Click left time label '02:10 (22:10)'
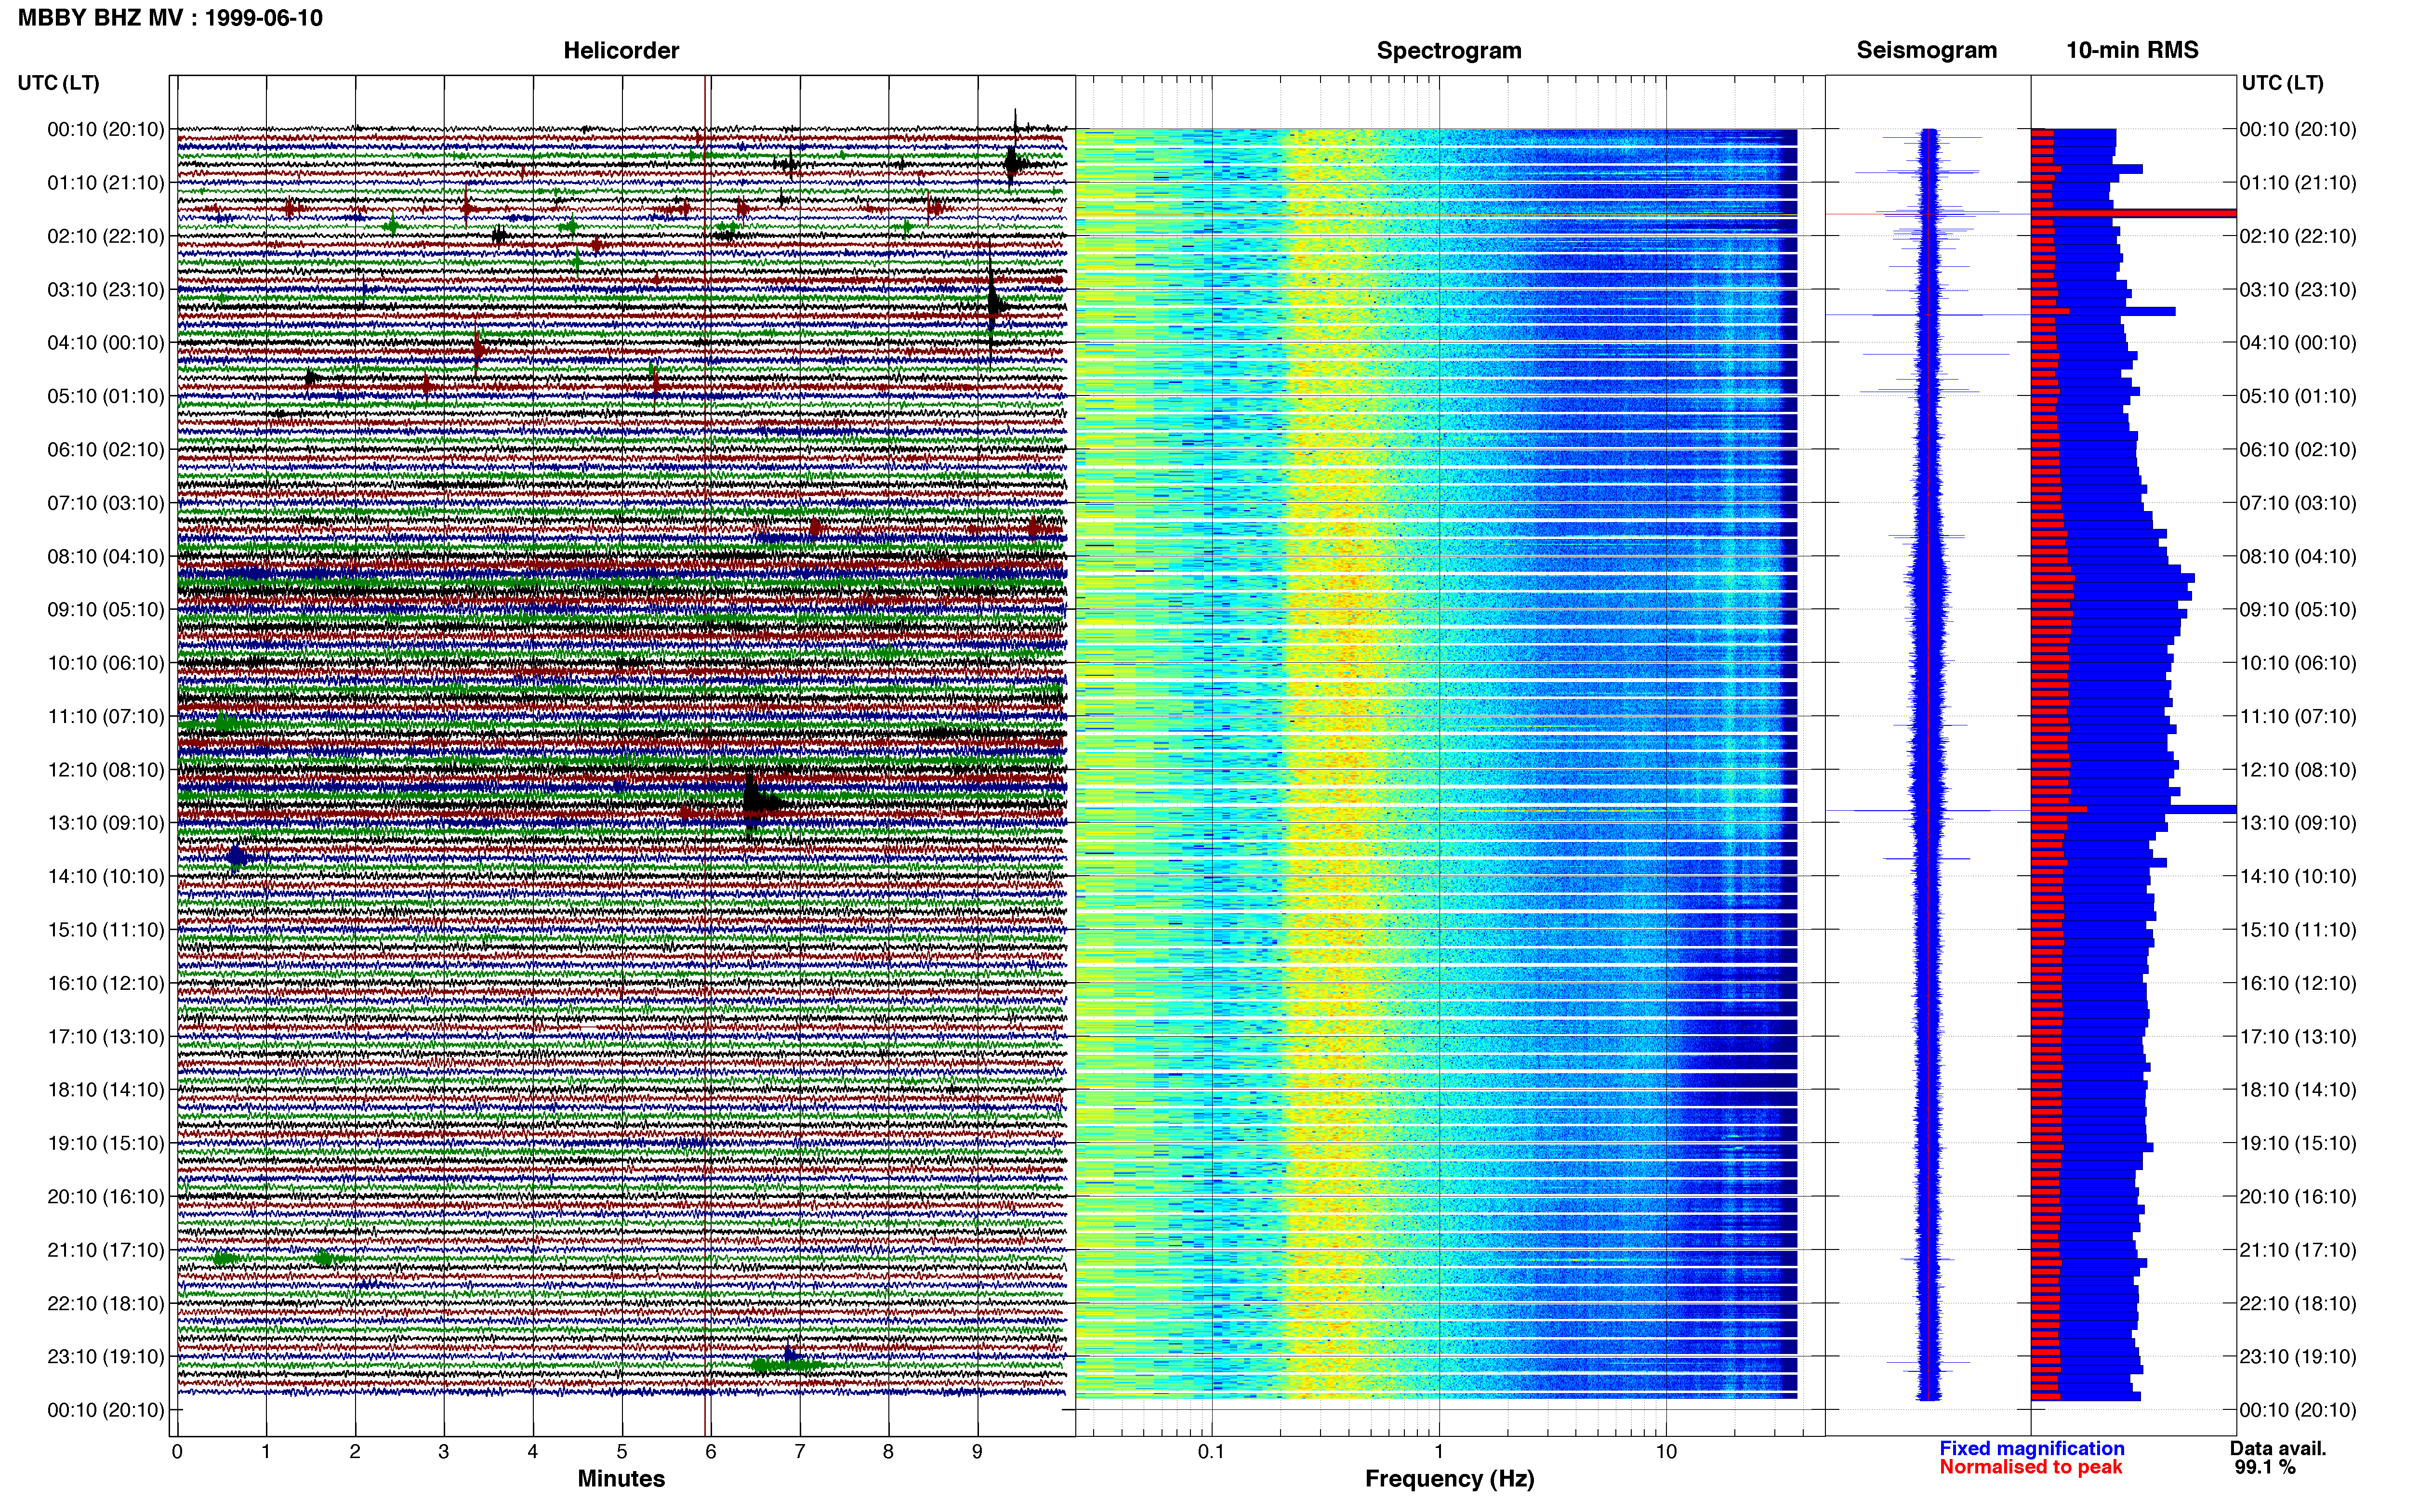 tap(106, 236)
